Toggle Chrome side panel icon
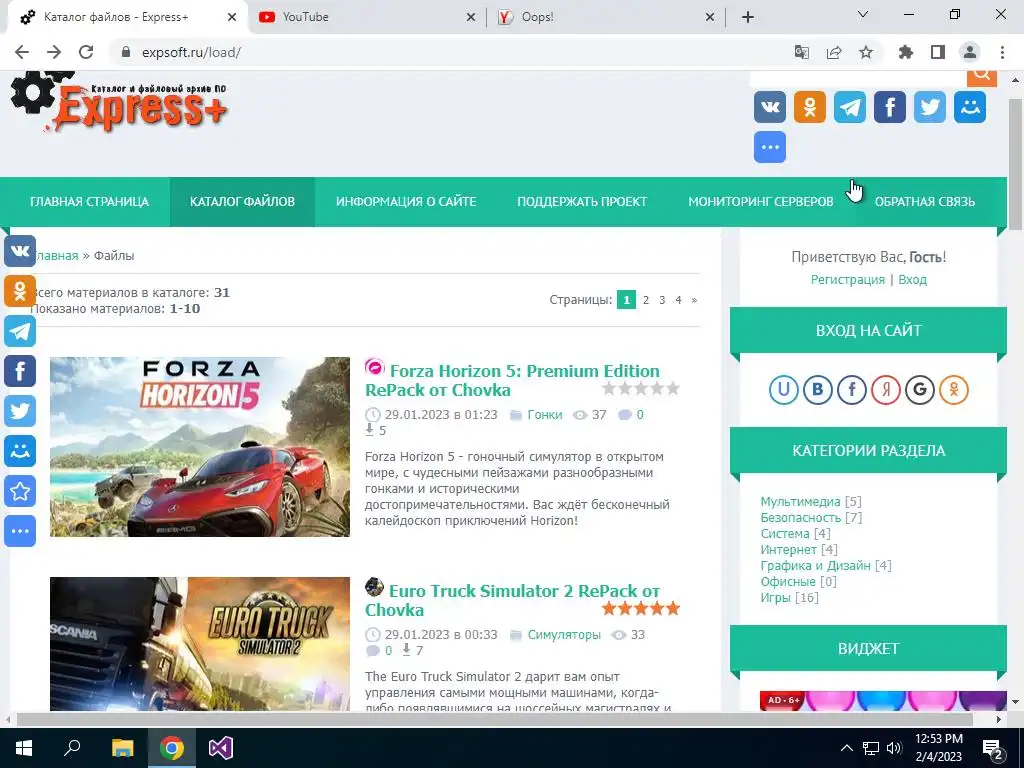1024x768 pixels. tap(938, 52)
